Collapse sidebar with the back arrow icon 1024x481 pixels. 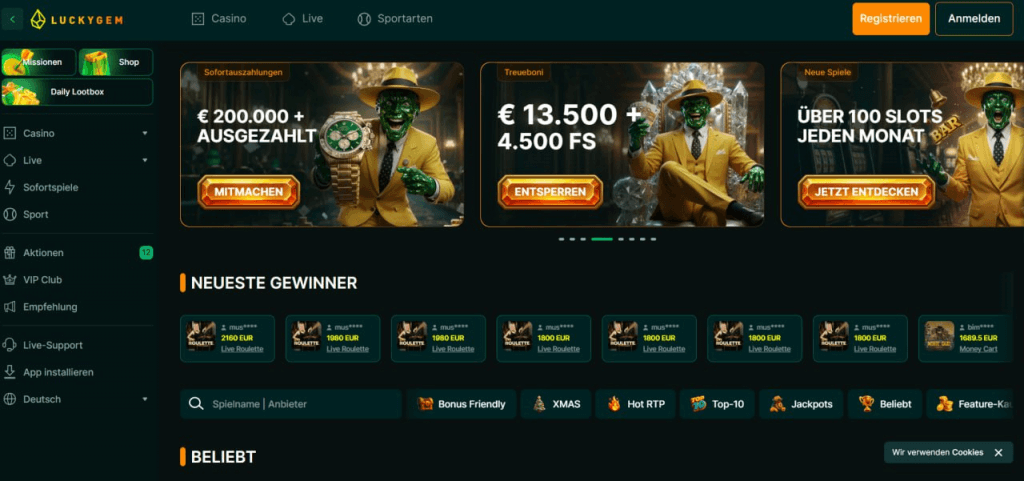click(x=12, y=19)
